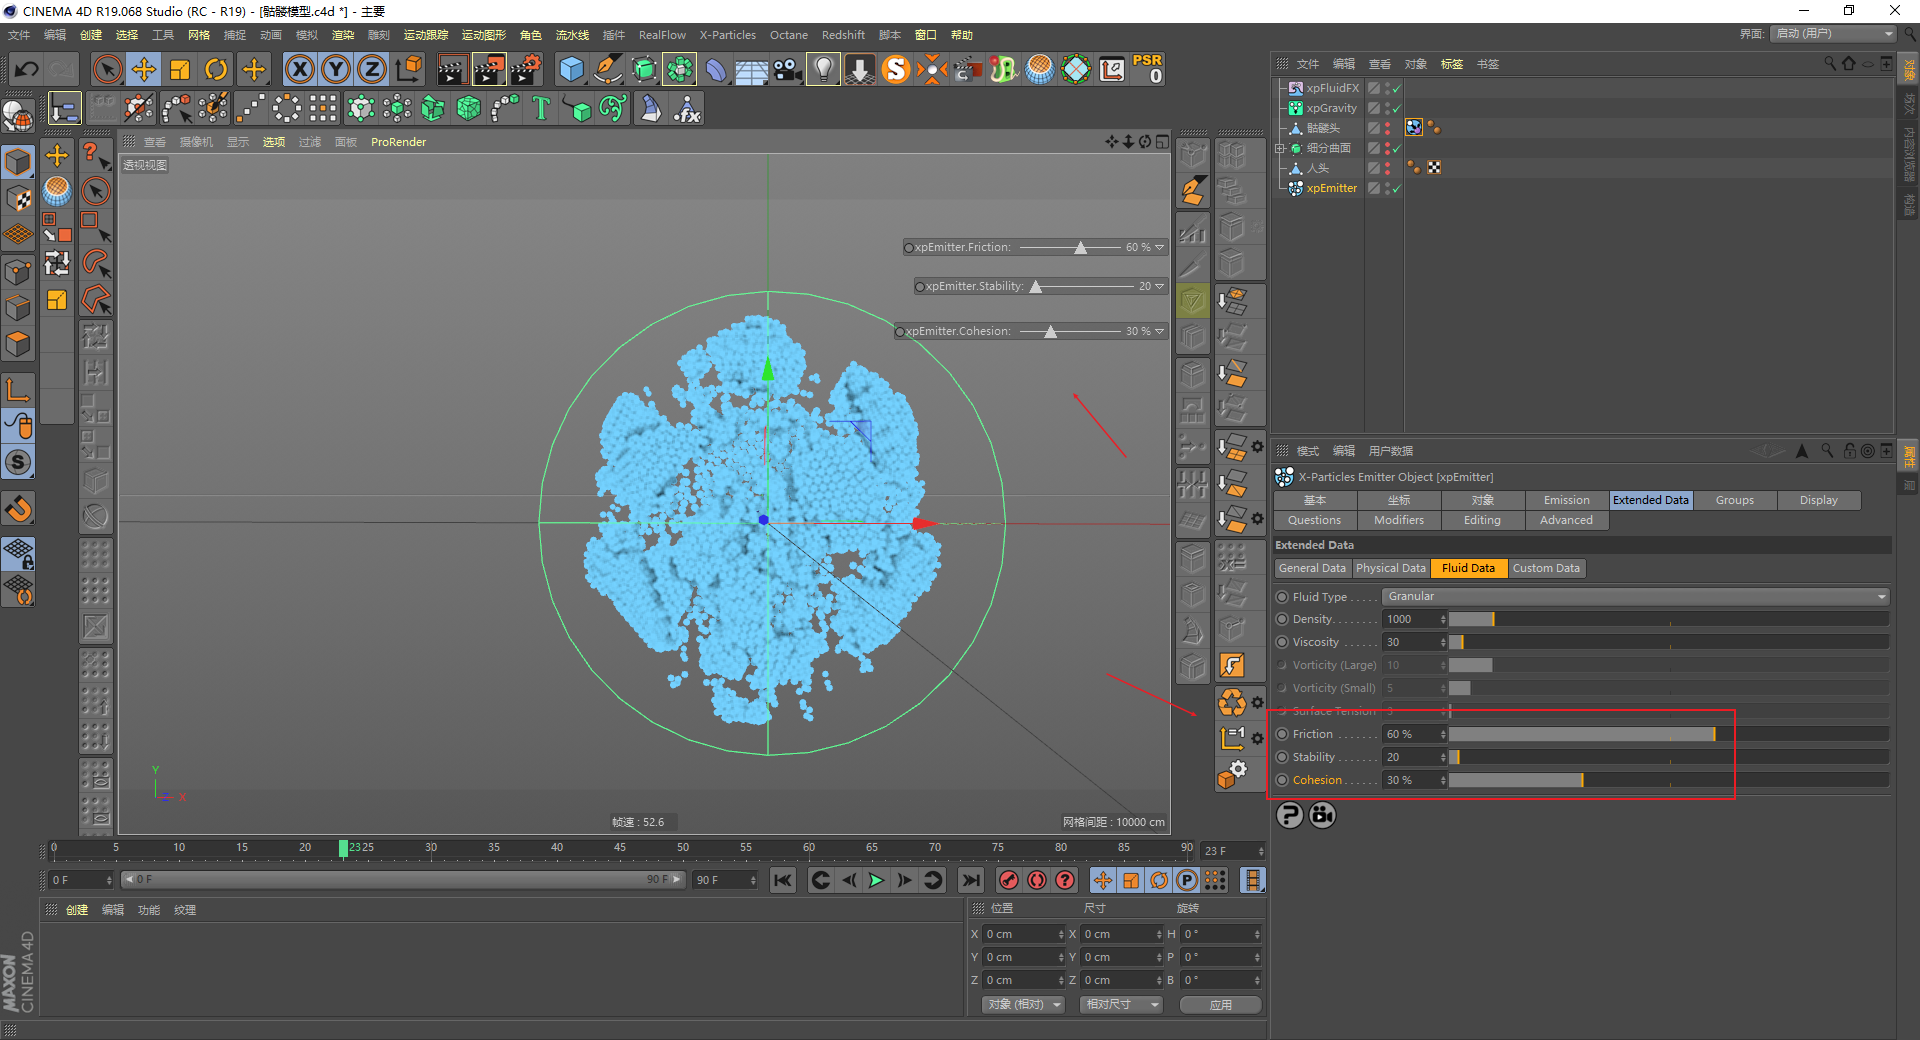Add a Camera object
This screenshot has height=1040, width=1920.
787,69
